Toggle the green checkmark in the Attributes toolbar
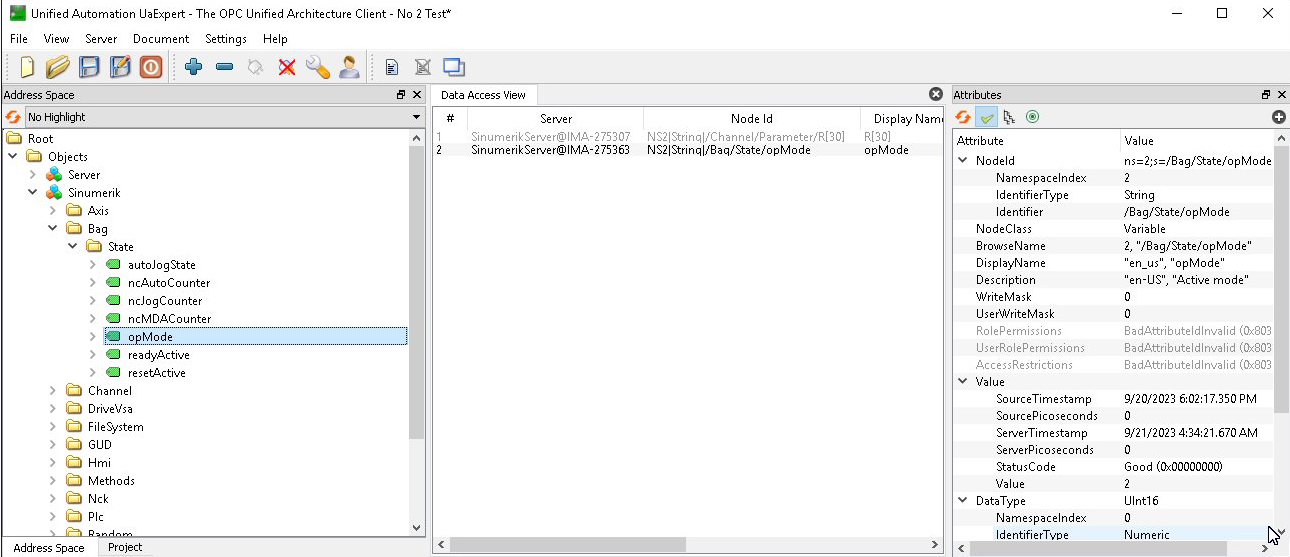Screen dimensions: 1290x557 (987, 117)
